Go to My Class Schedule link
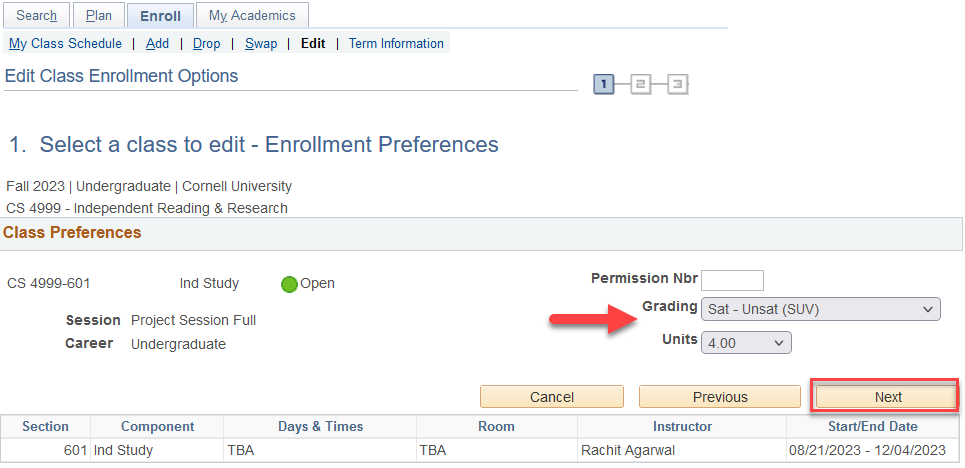 (x=65, y=44)
